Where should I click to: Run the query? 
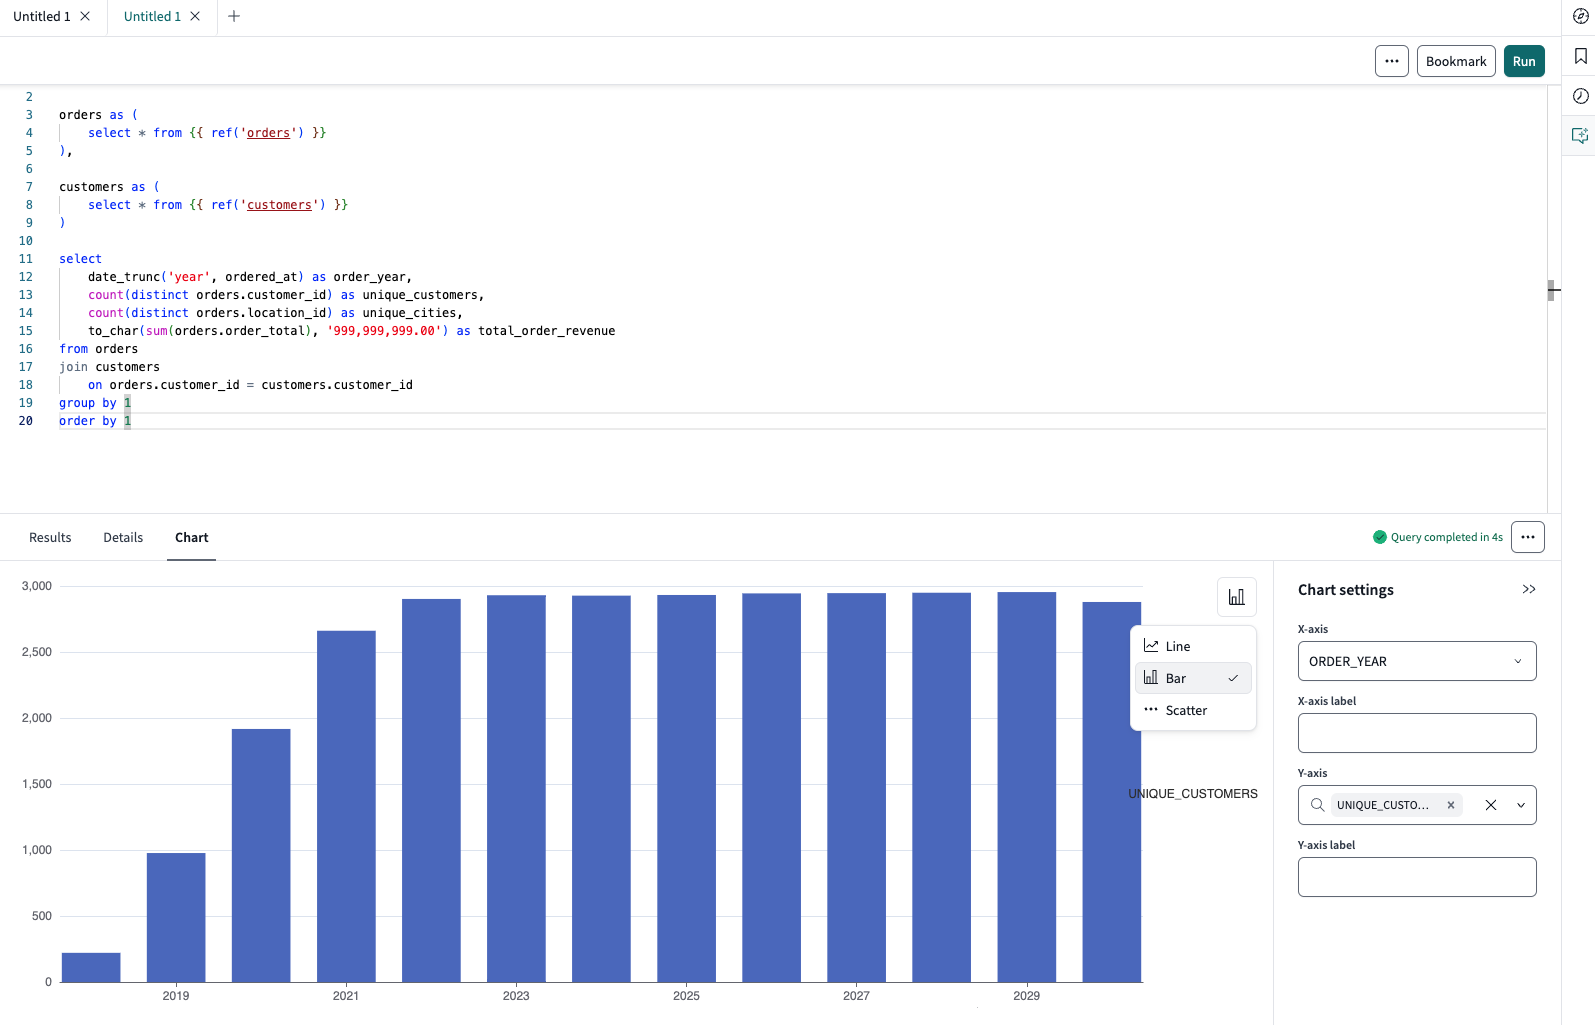point(1523,61)
